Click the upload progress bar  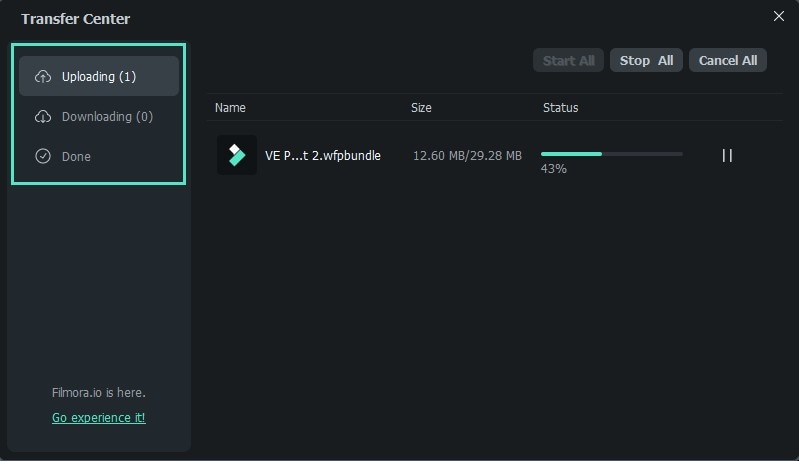[x=611, y=154]
